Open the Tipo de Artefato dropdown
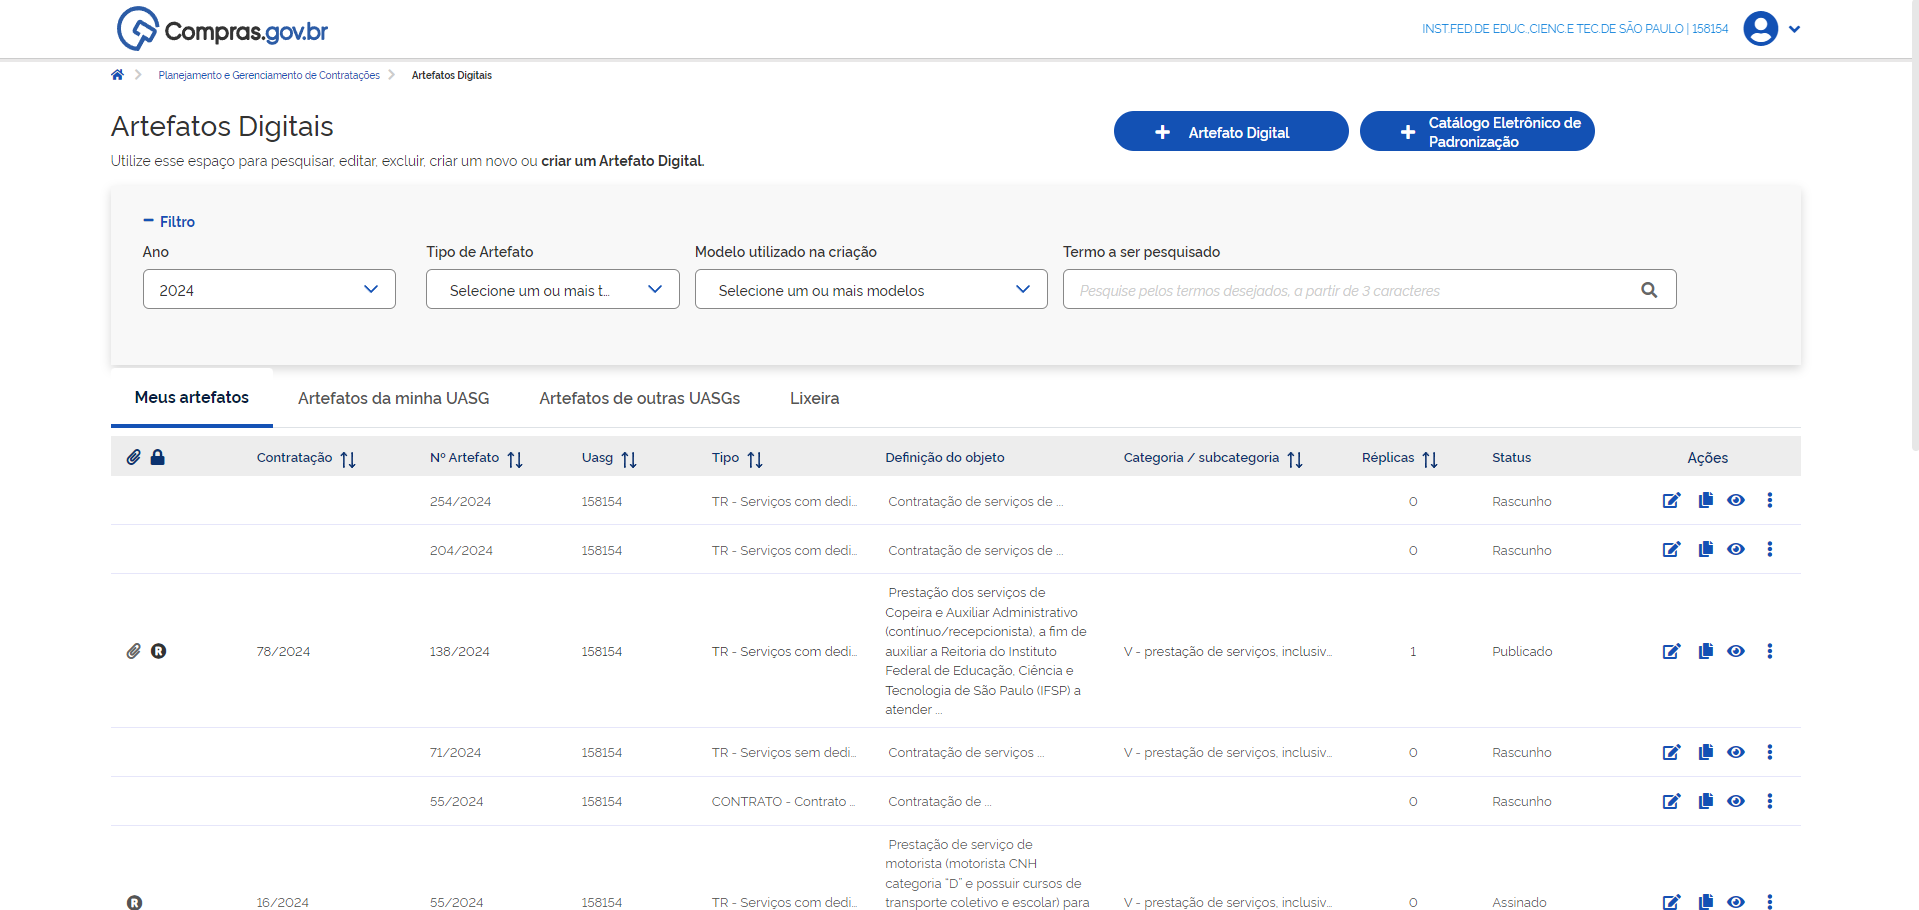The width and height of the screenshot is (1919, 910). tap(553, 289)
